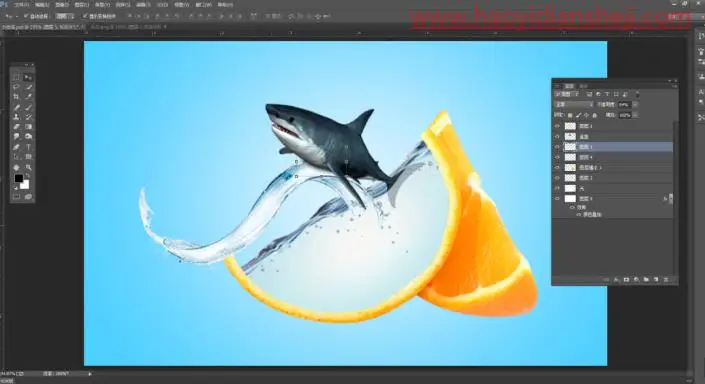Image resolution: width=705 pixels, height=384 pixels.
Task: Select the Eraser tool
Action: coord(17,127)
